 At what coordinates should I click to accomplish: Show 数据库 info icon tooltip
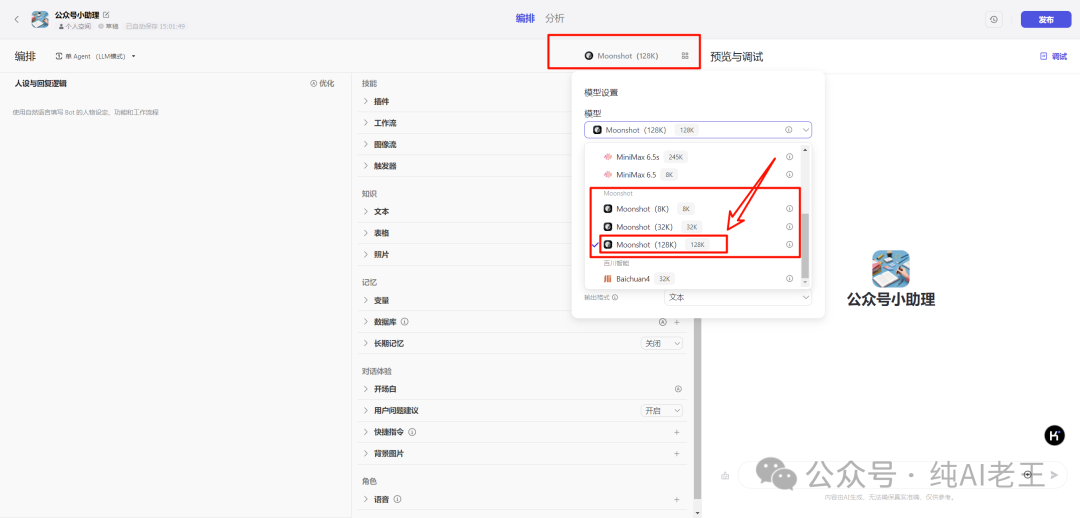[x=405, y=322]
